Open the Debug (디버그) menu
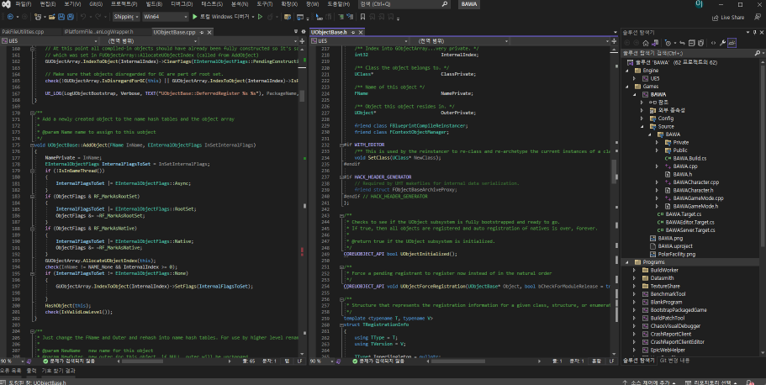 coord(182,4)
